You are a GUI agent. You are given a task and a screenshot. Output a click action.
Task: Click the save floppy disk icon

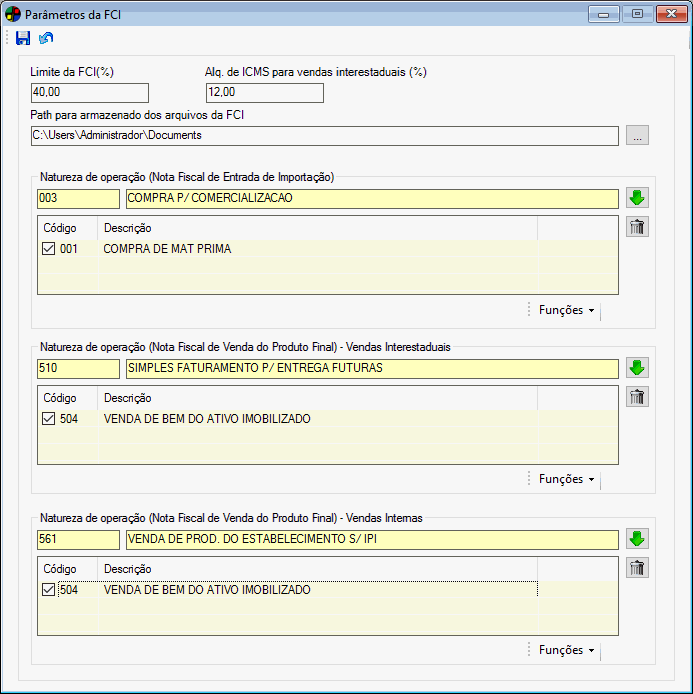(23, 38)
